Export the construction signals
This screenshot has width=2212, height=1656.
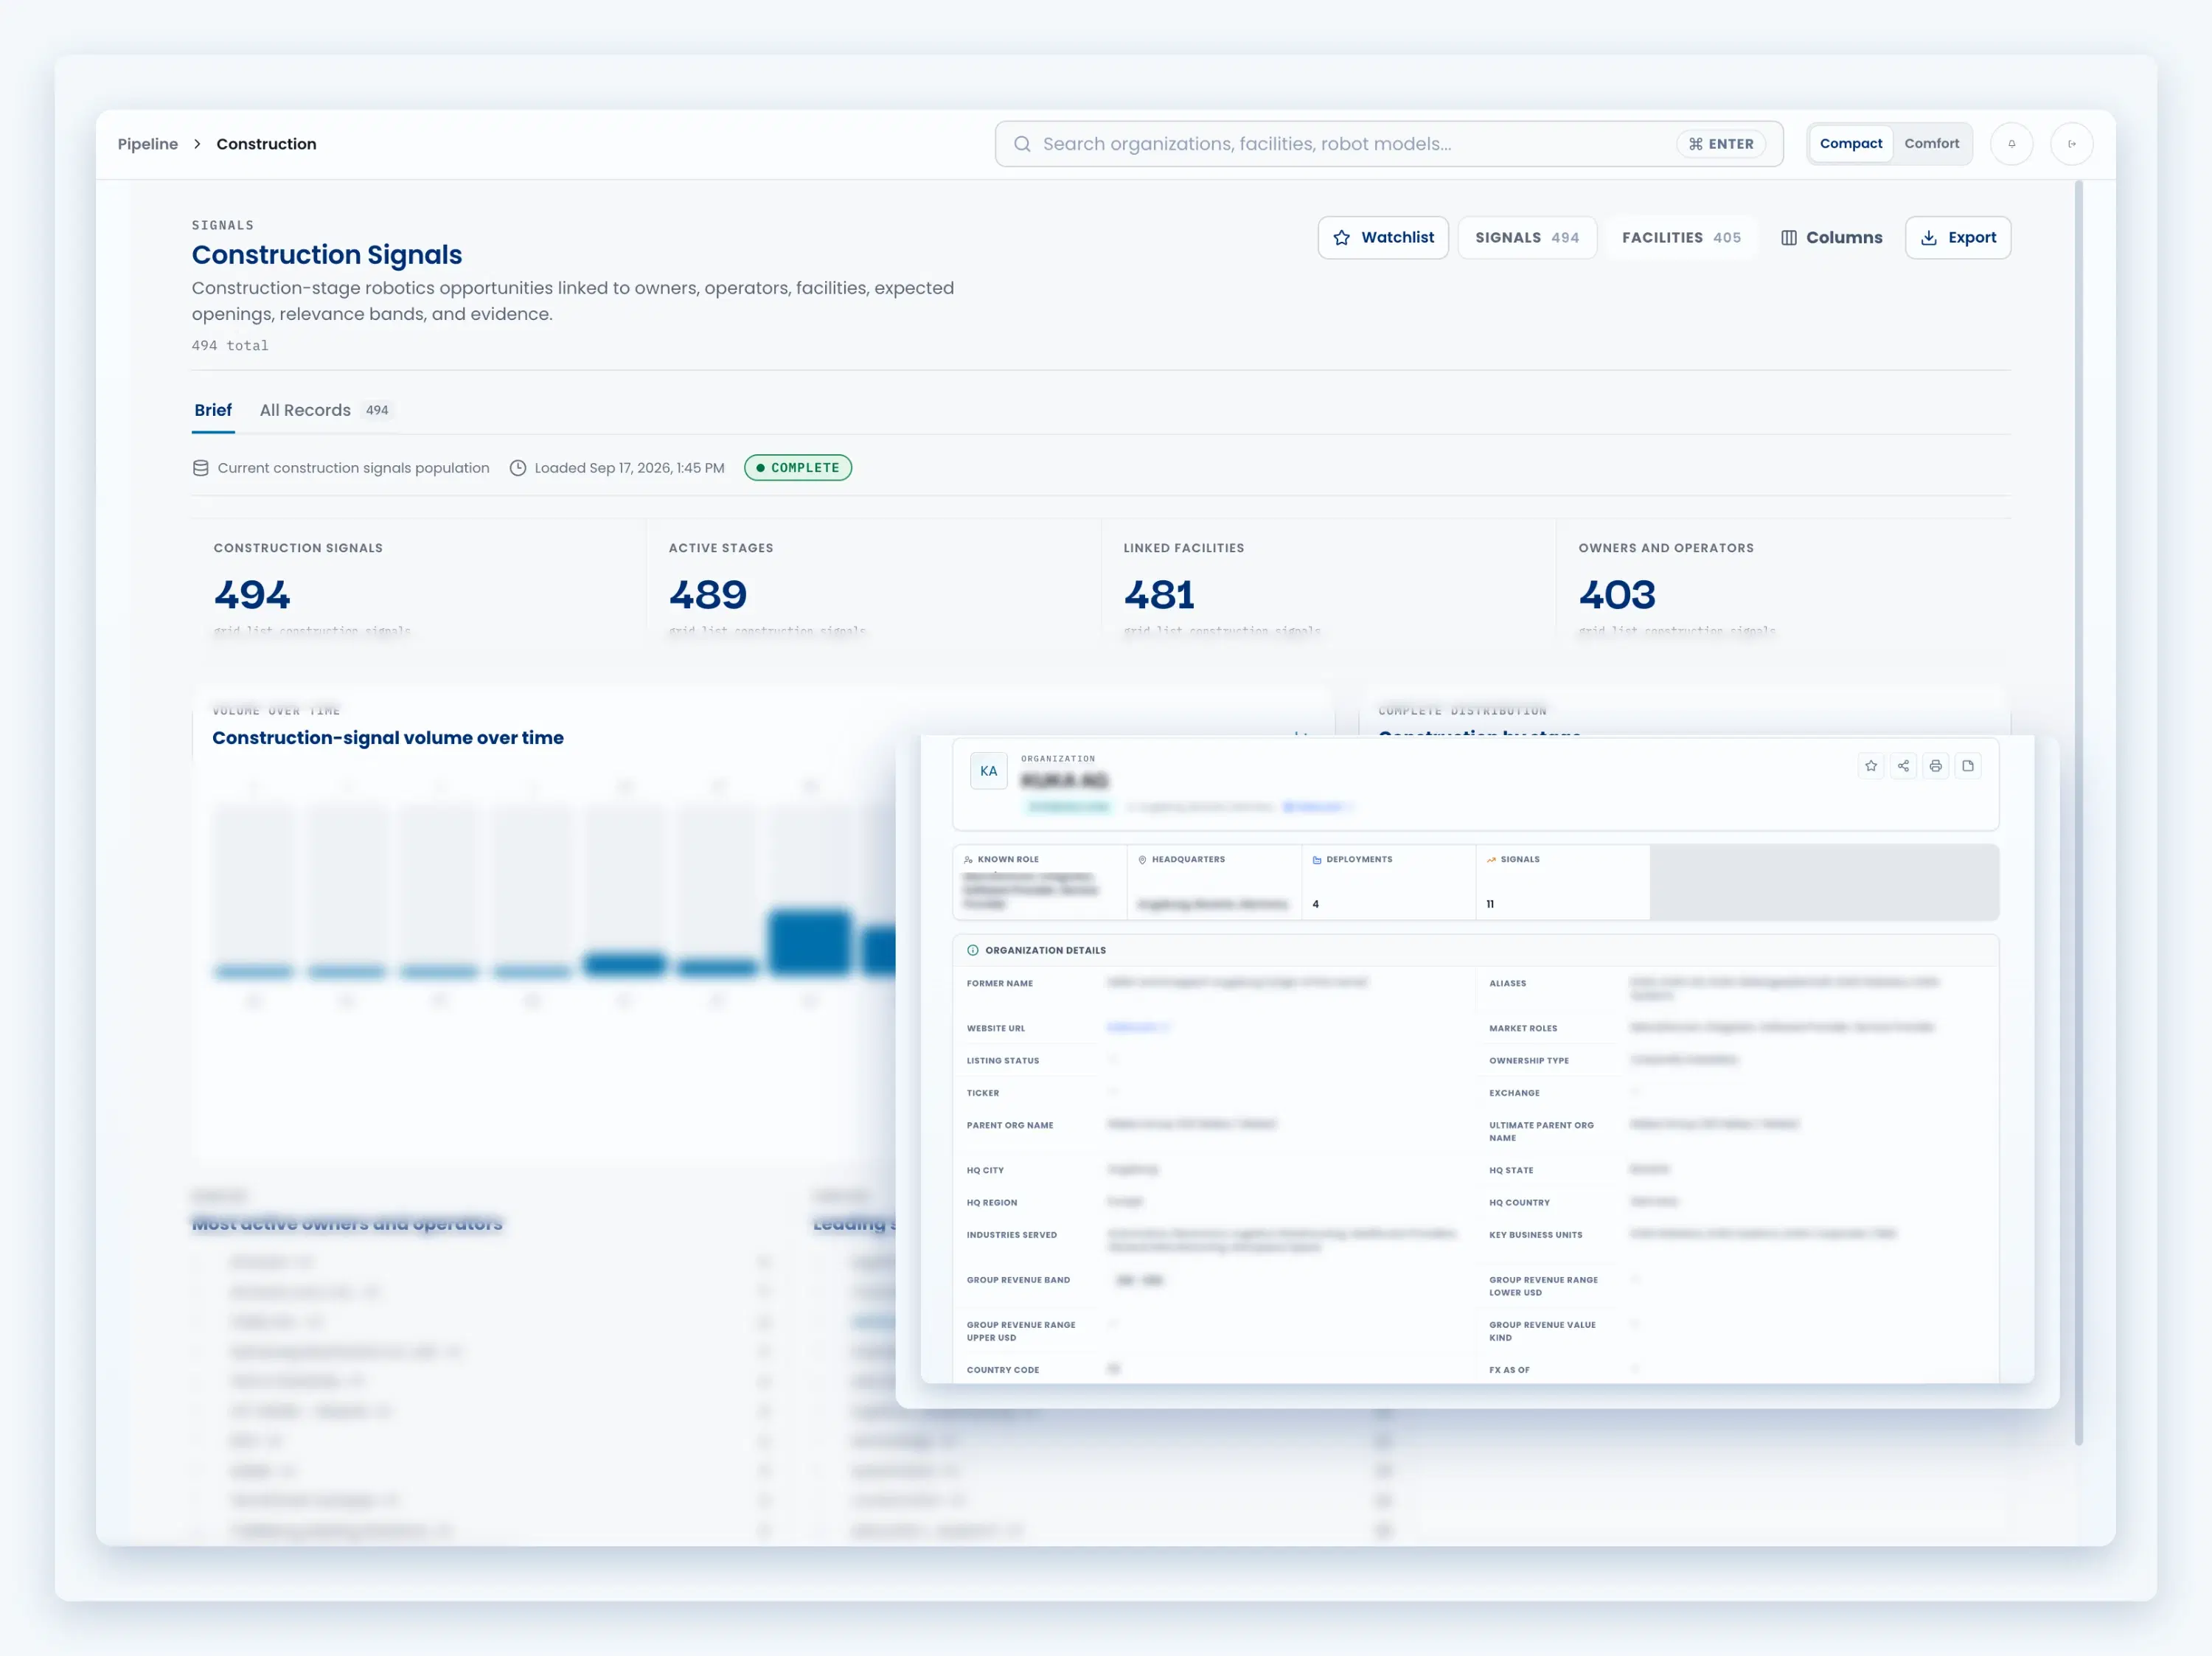tap(1957, 238)
